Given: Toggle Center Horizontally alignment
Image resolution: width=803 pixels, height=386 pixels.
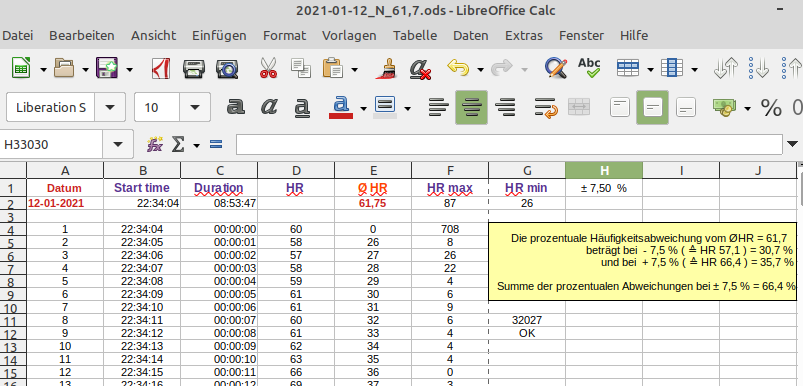Looking at the screenshot, I should (x=471, y=108).
